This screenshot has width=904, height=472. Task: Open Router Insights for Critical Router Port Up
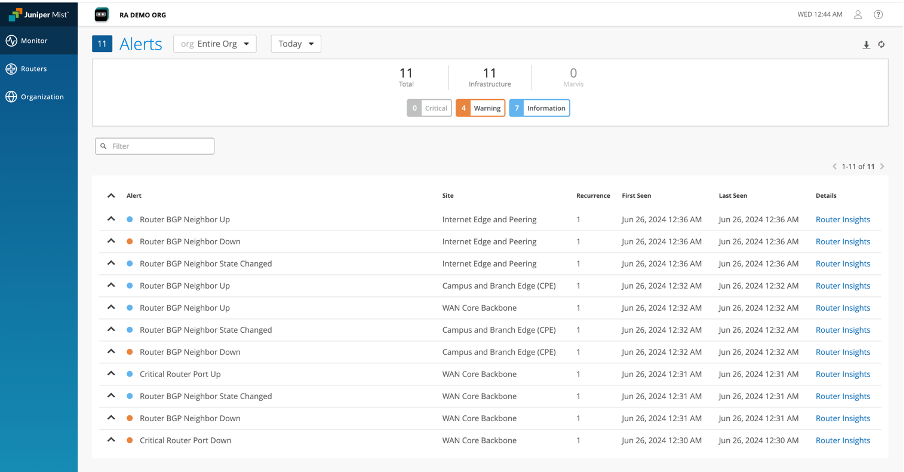pyautogui.click(x=842, y=374)
